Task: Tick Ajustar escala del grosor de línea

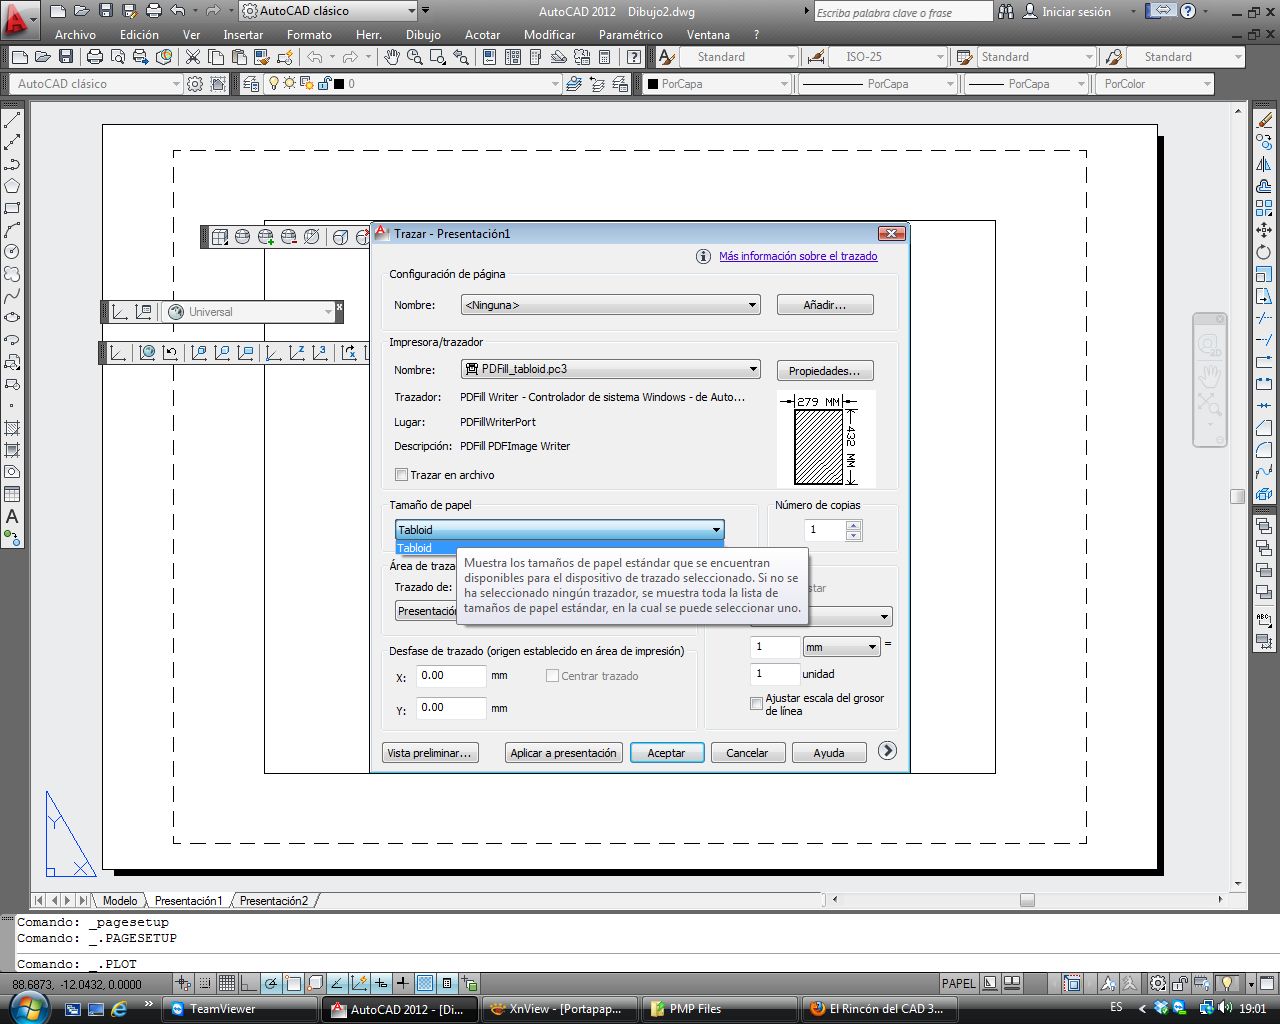Action: coord(756,704)
